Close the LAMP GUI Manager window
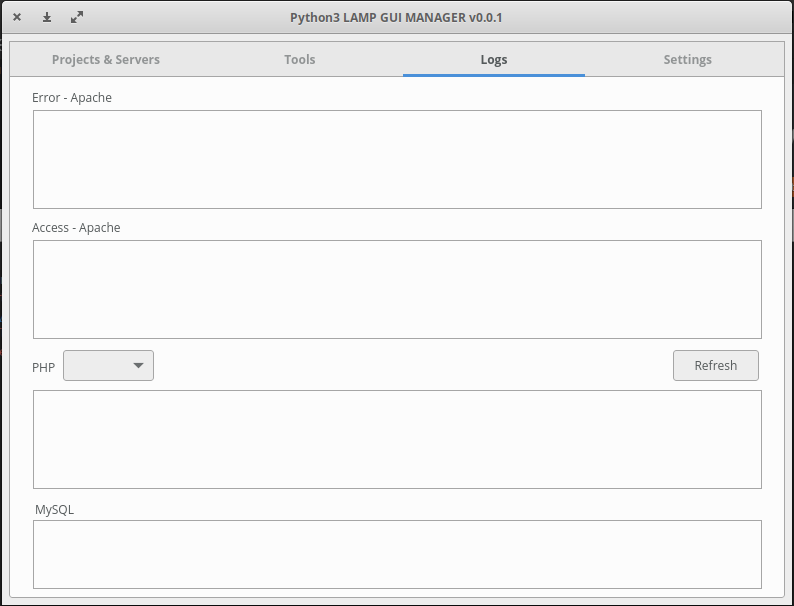 (x=17, y=17)
